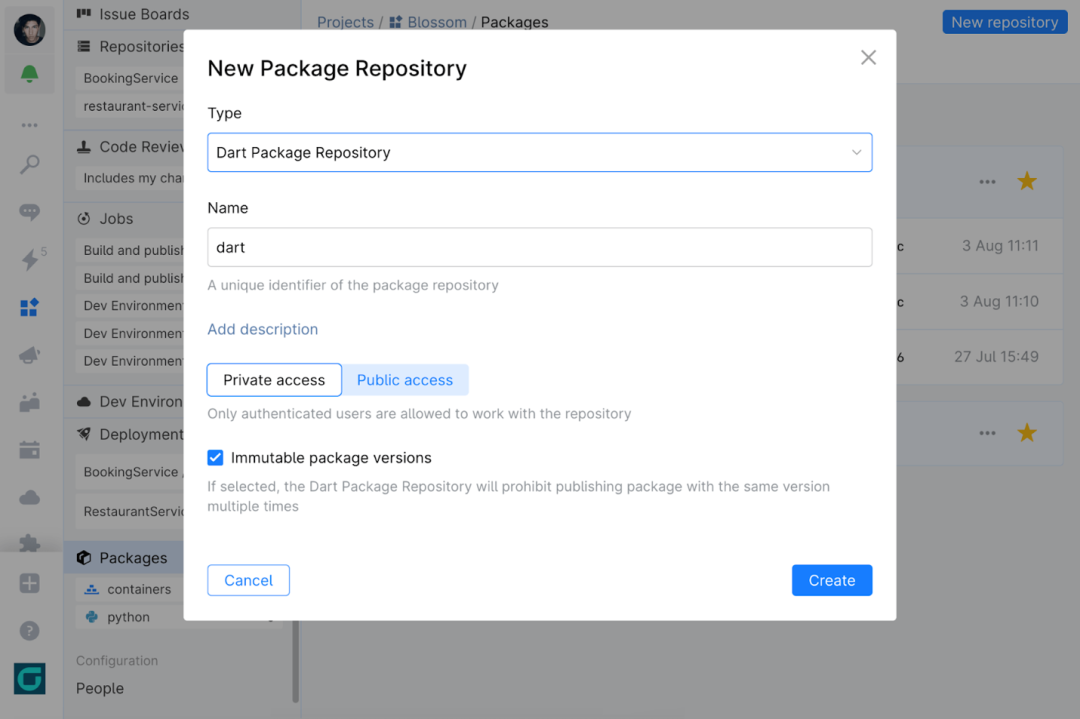
Task: Open the lightning bolt to-do icon
Action: click(30, 259)
